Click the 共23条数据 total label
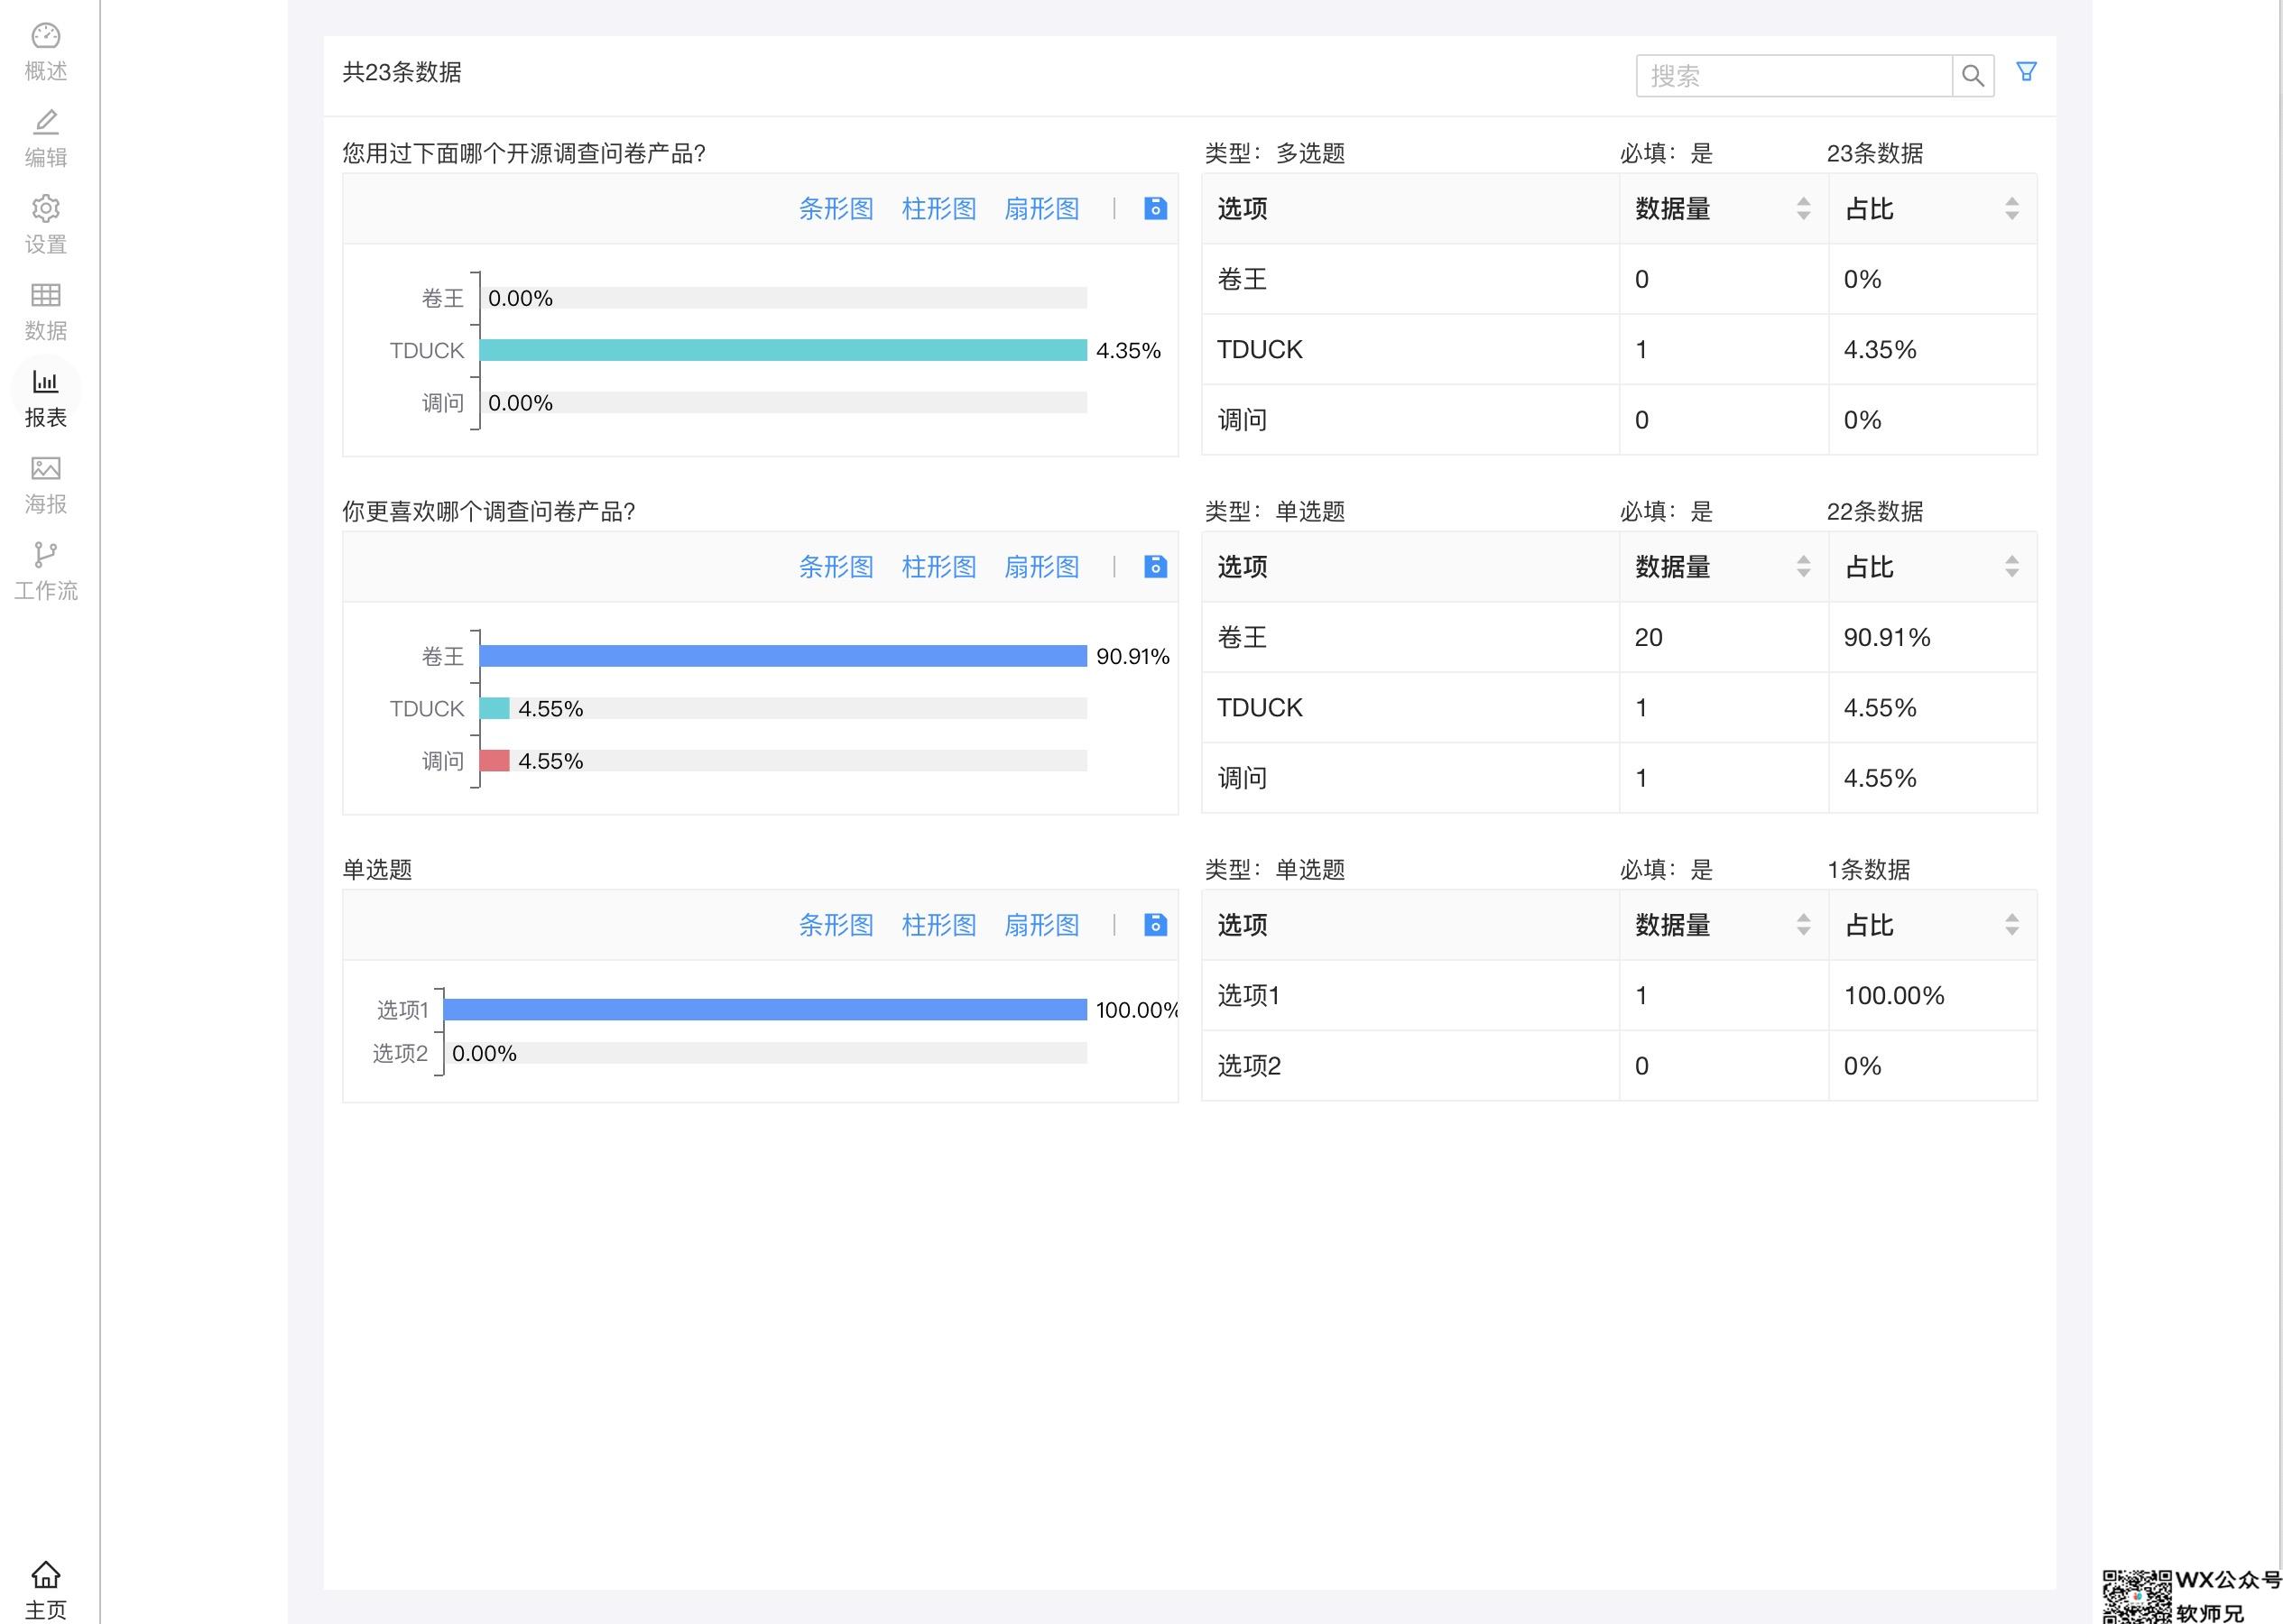2283x1624 pixels. (x=402, y=72)
